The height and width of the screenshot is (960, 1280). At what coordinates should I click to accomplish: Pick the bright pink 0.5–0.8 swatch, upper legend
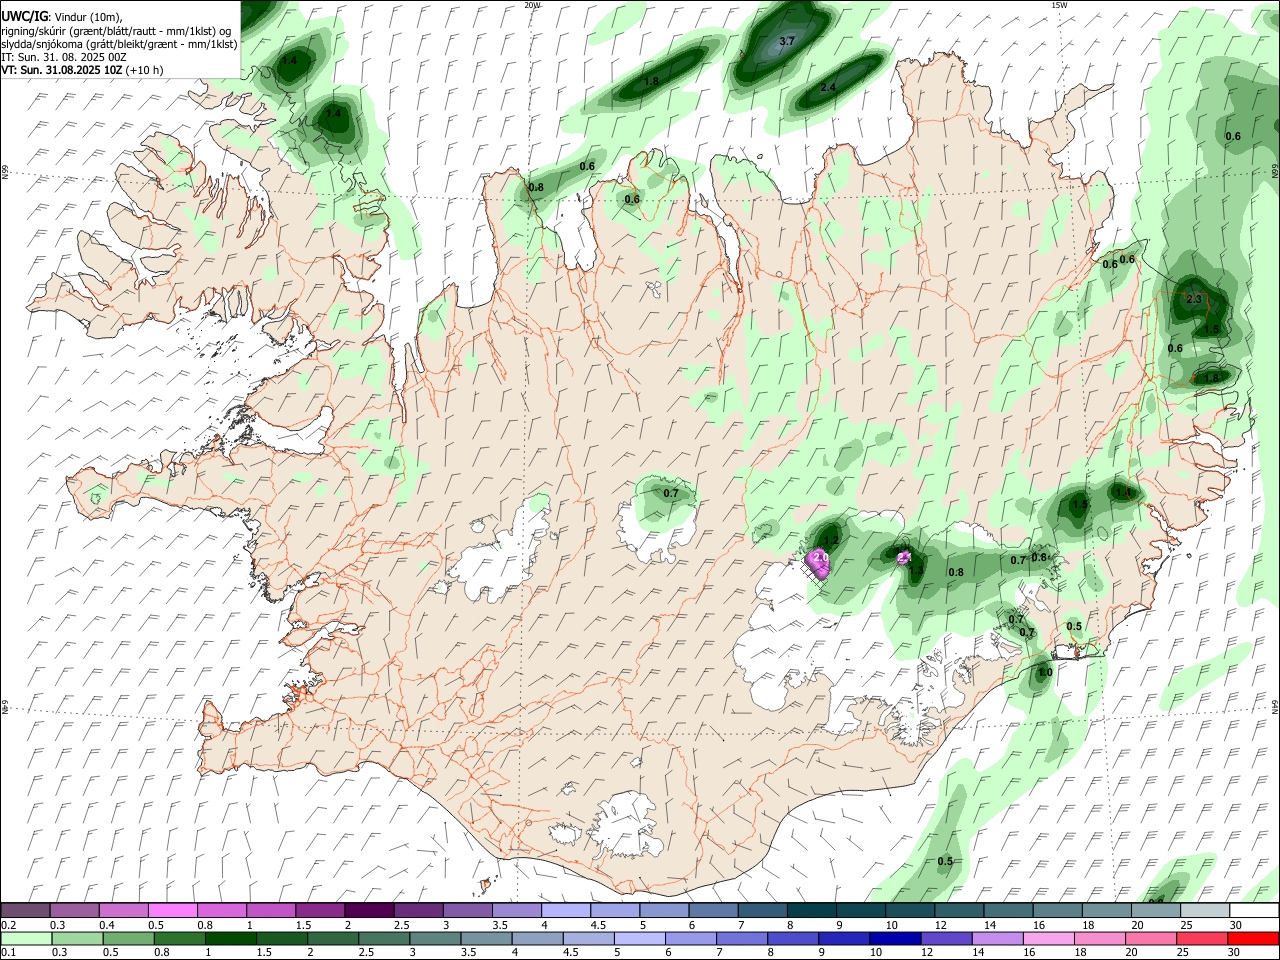pos(172,911)
